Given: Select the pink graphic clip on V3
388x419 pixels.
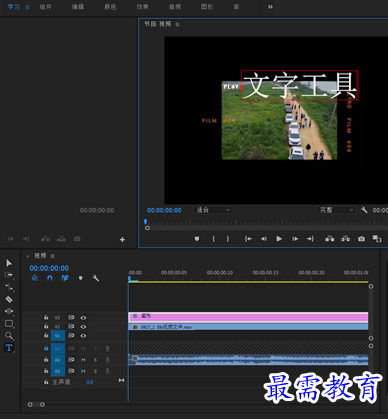Looking at the screenshot, I should [x=248, y=317].
